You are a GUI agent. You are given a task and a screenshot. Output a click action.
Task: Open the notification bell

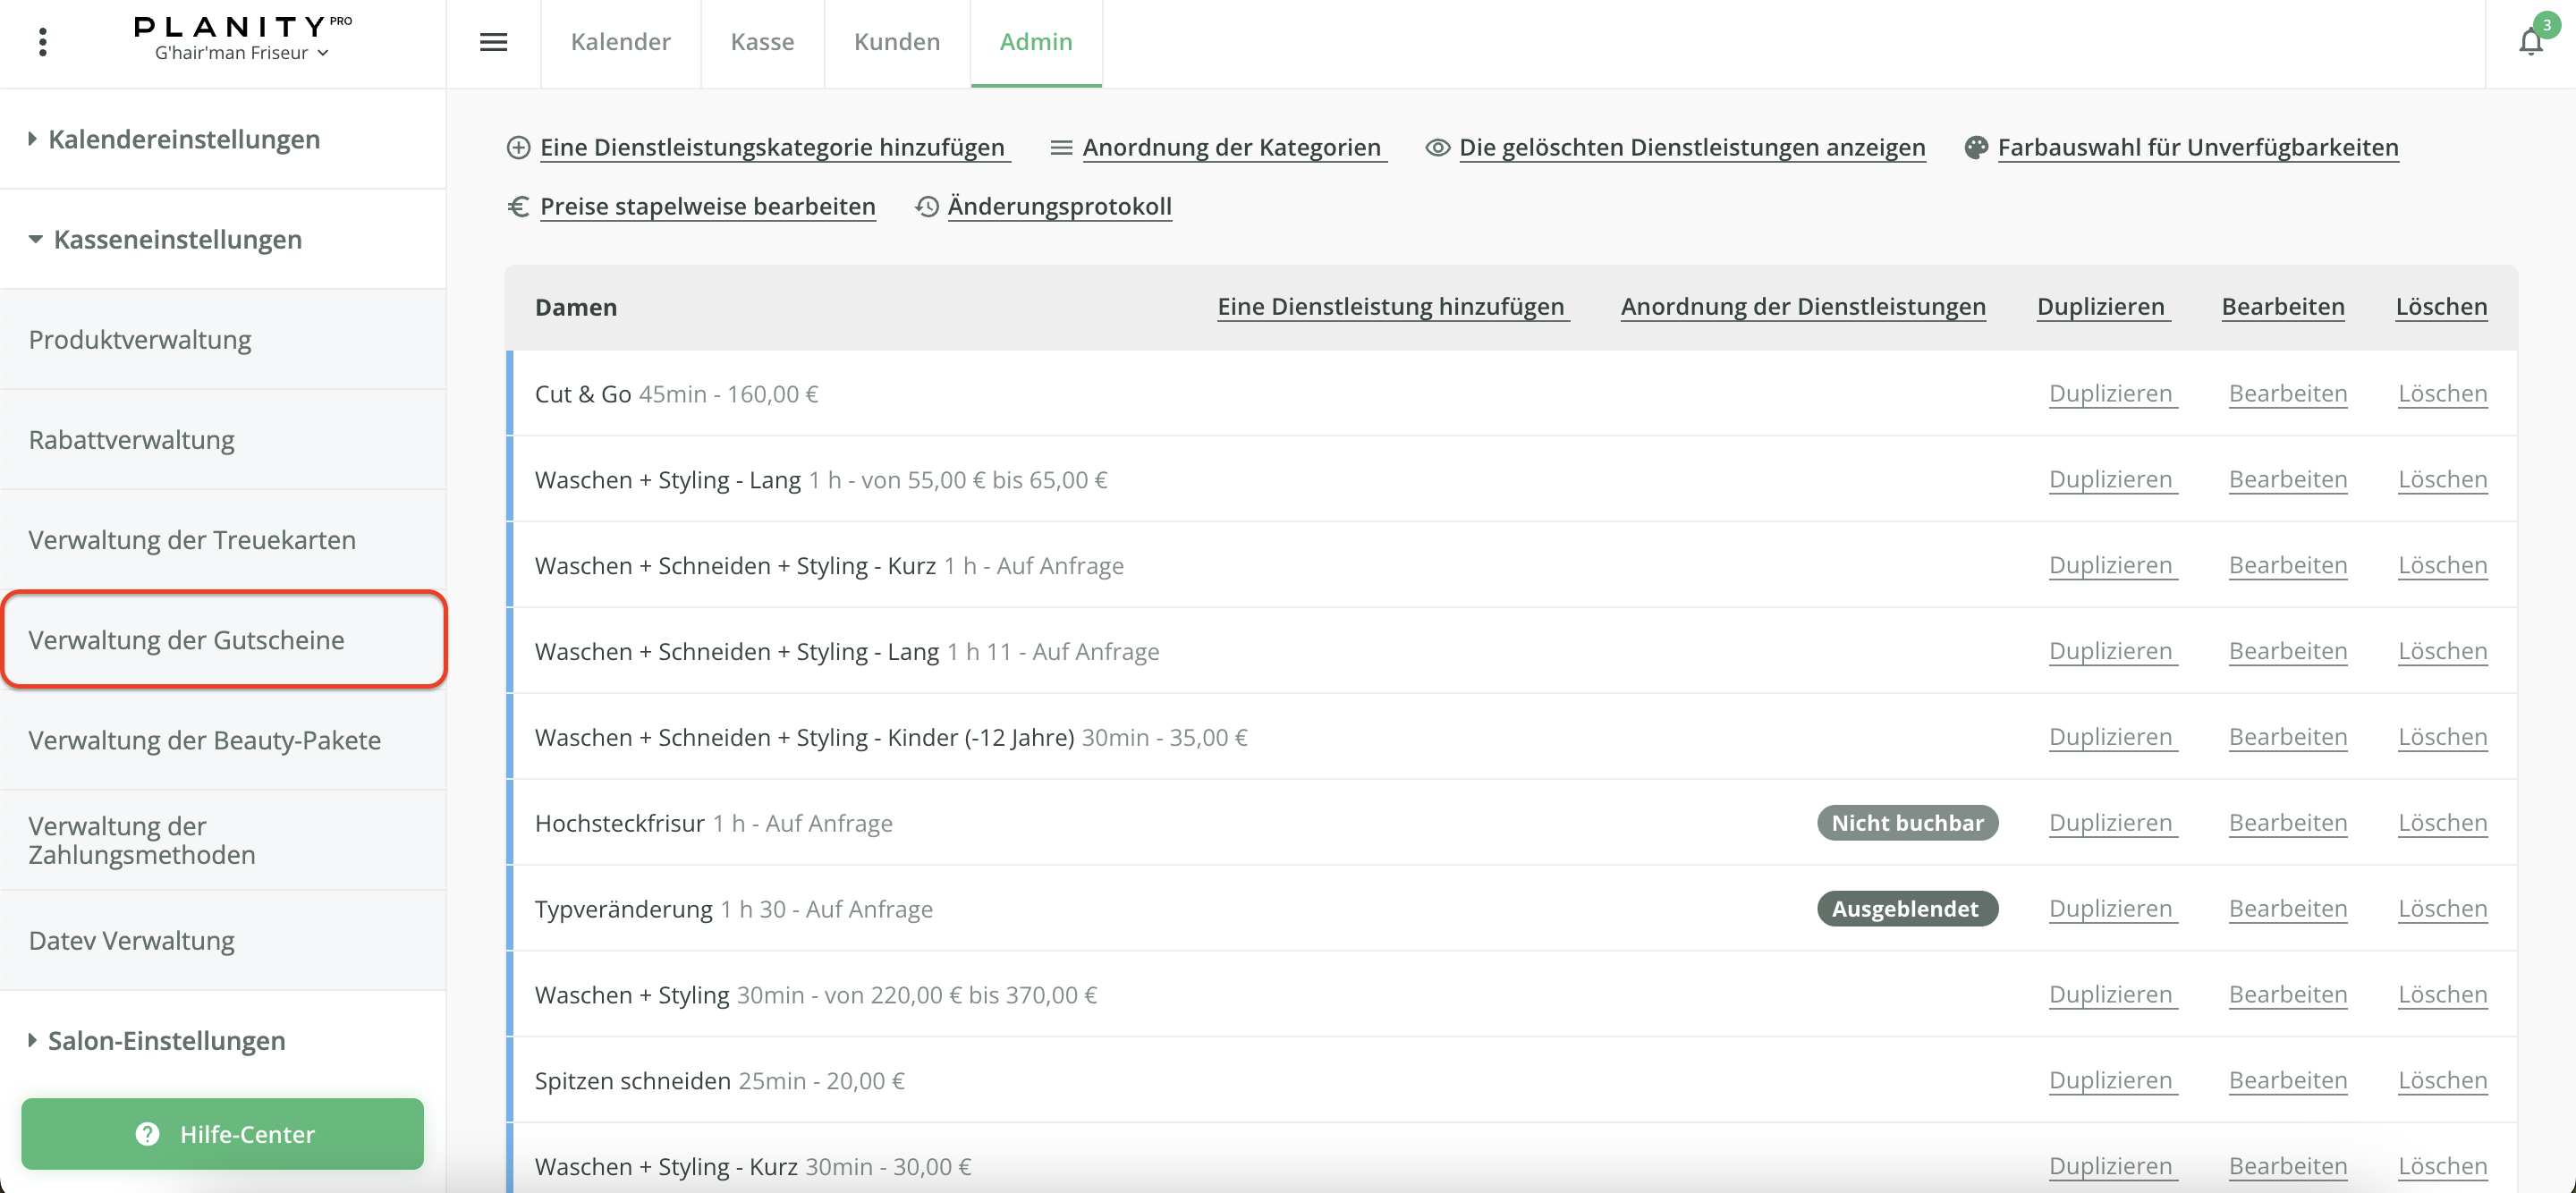2530,42
